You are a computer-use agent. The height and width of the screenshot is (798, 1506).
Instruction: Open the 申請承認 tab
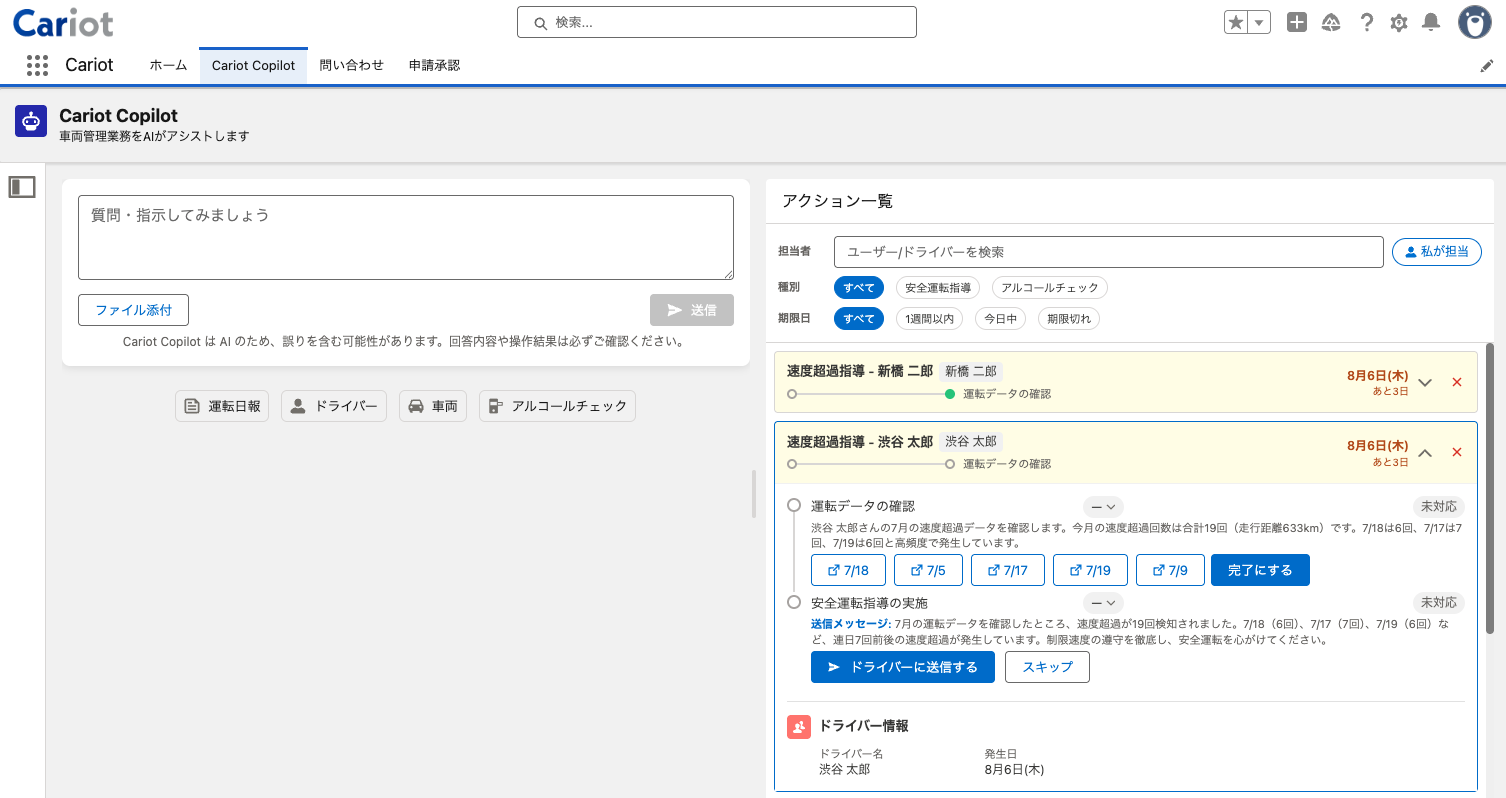pyautogui.click(x=435, y=65)
